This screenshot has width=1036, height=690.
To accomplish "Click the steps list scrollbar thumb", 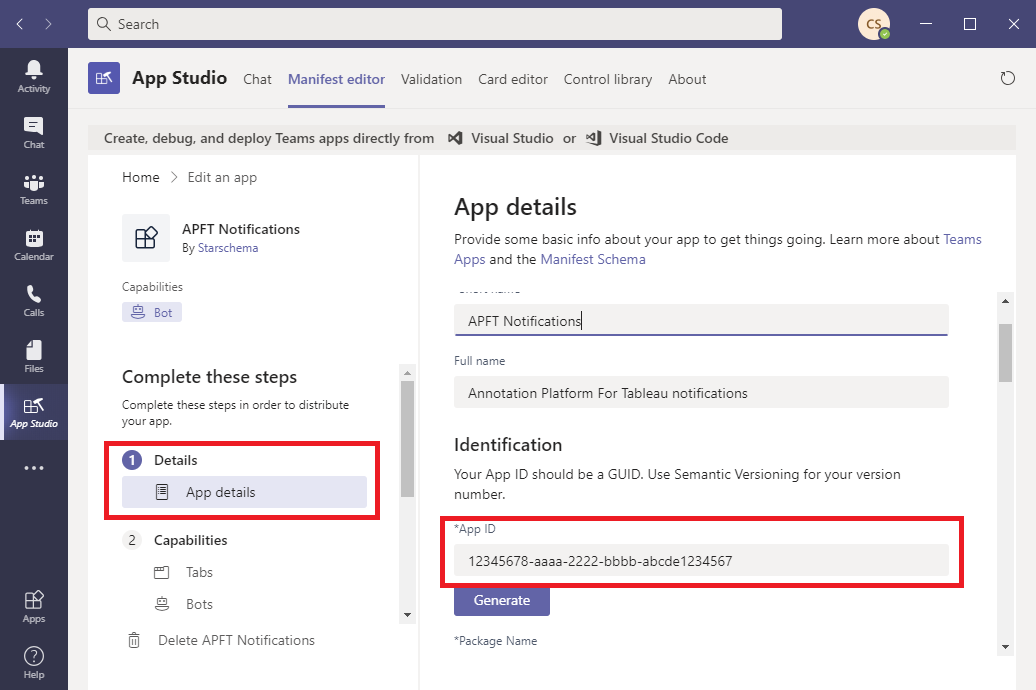I will (407, 439).
